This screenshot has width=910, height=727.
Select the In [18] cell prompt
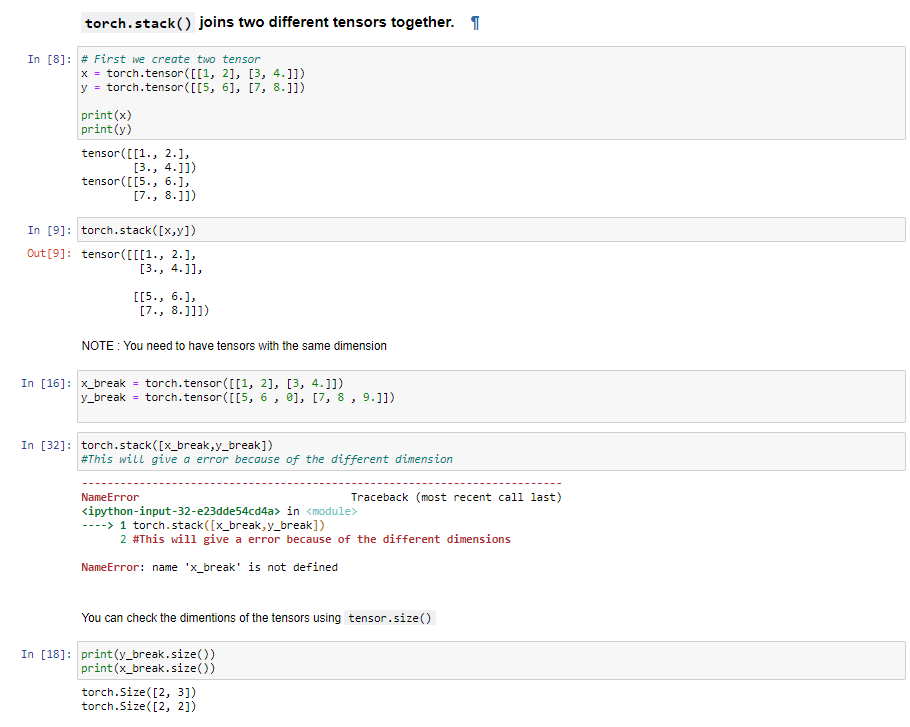point(48,653)
